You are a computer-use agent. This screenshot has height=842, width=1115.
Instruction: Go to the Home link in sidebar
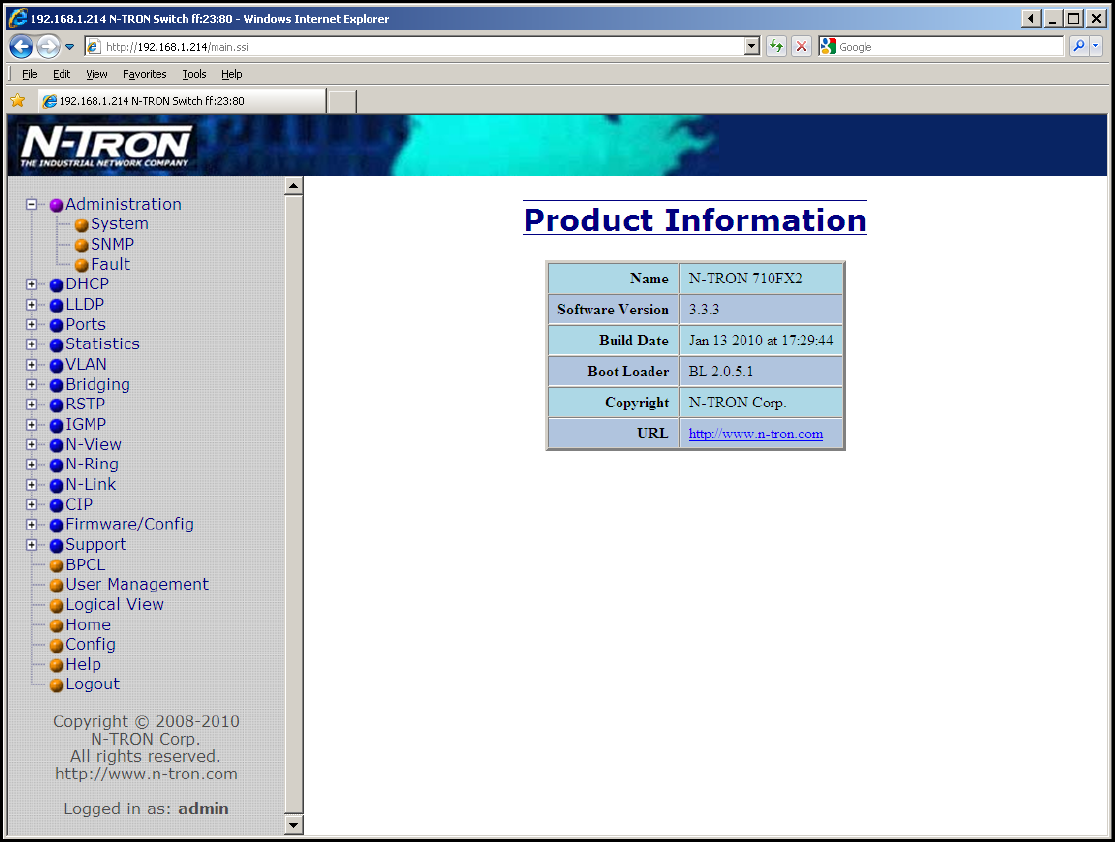(x=88, y=624)
